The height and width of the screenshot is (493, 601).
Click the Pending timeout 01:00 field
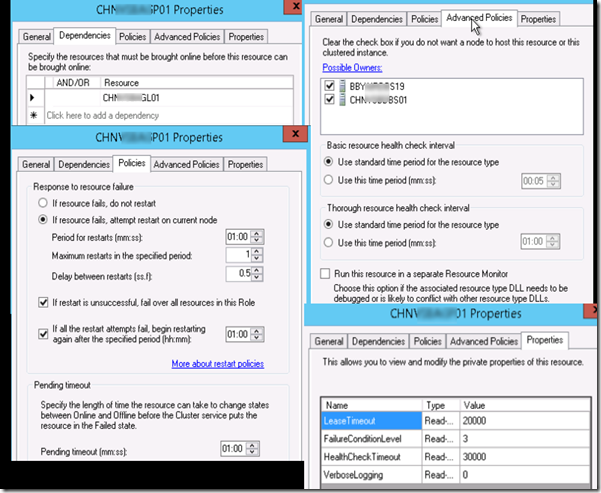(234, 449)
